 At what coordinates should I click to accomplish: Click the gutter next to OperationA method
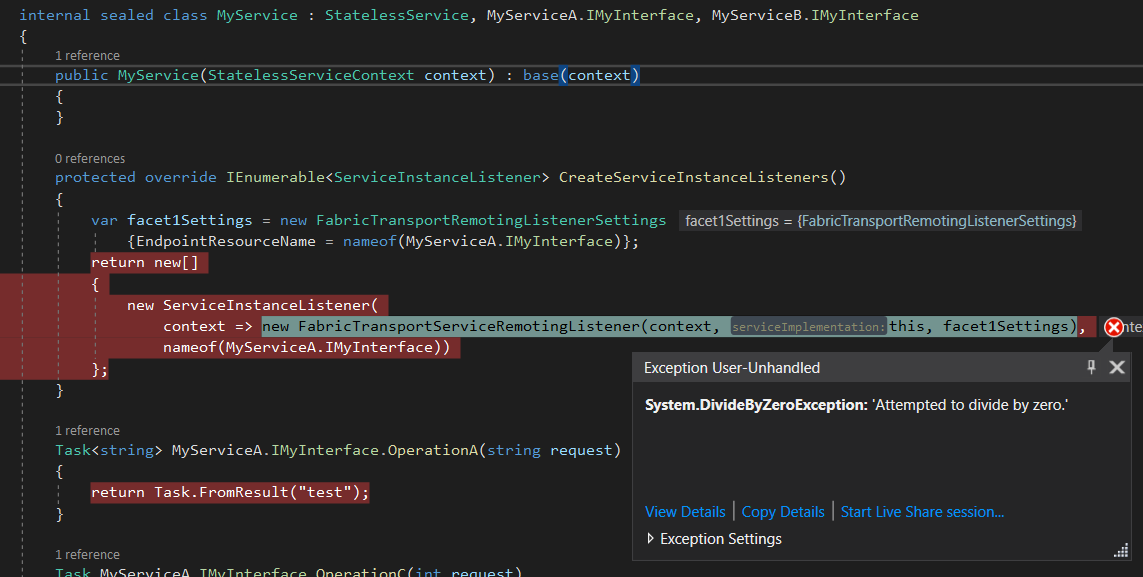pos(10,449)
